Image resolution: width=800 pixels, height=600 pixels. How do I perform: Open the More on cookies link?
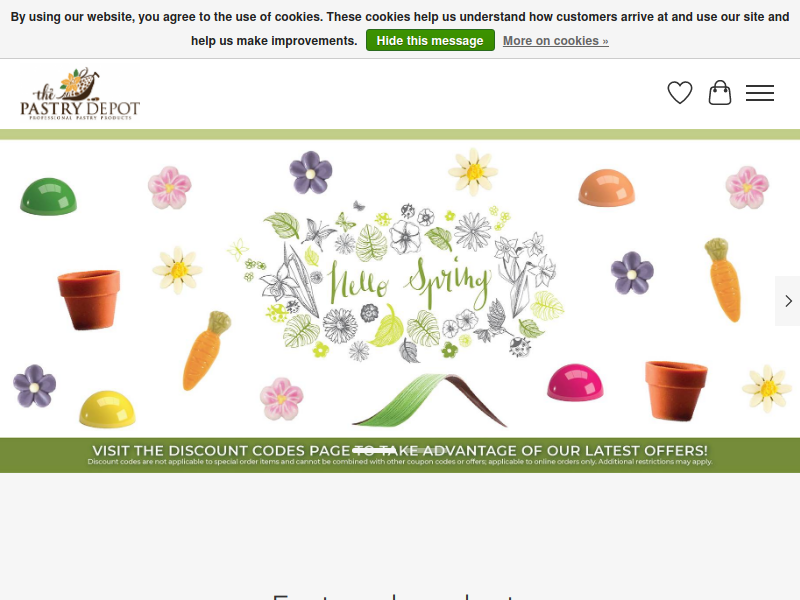pyautogui.click(x=556, y=41)
